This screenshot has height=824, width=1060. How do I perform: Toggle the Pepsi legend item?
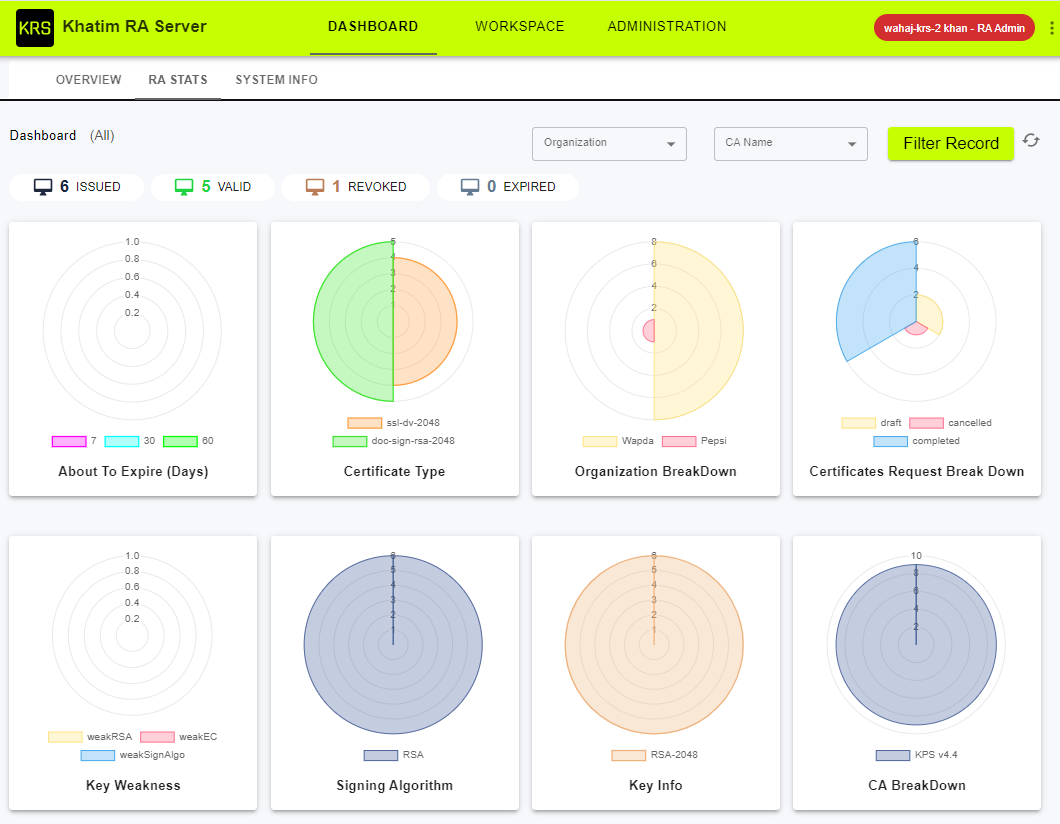694,441
